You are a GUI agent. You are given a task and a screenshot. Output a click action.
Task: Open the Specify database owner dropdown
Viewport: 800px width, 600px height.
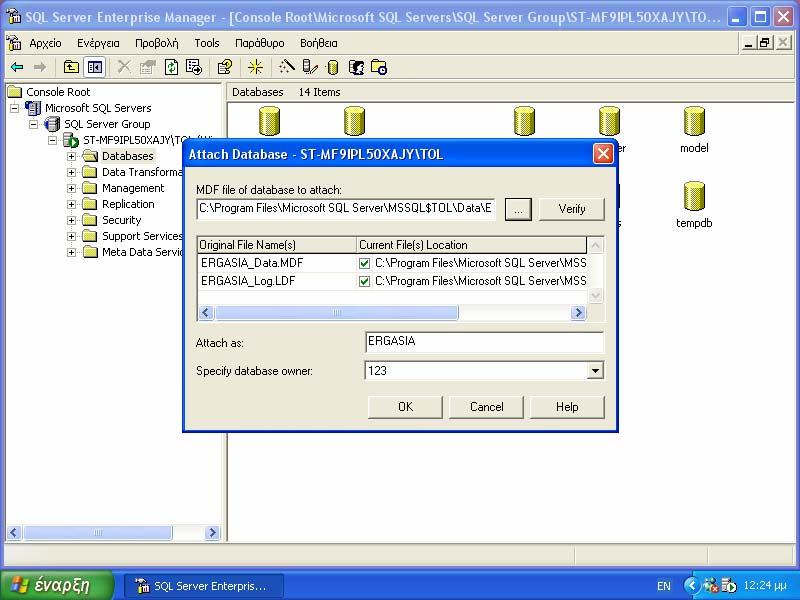coord(595,371)
